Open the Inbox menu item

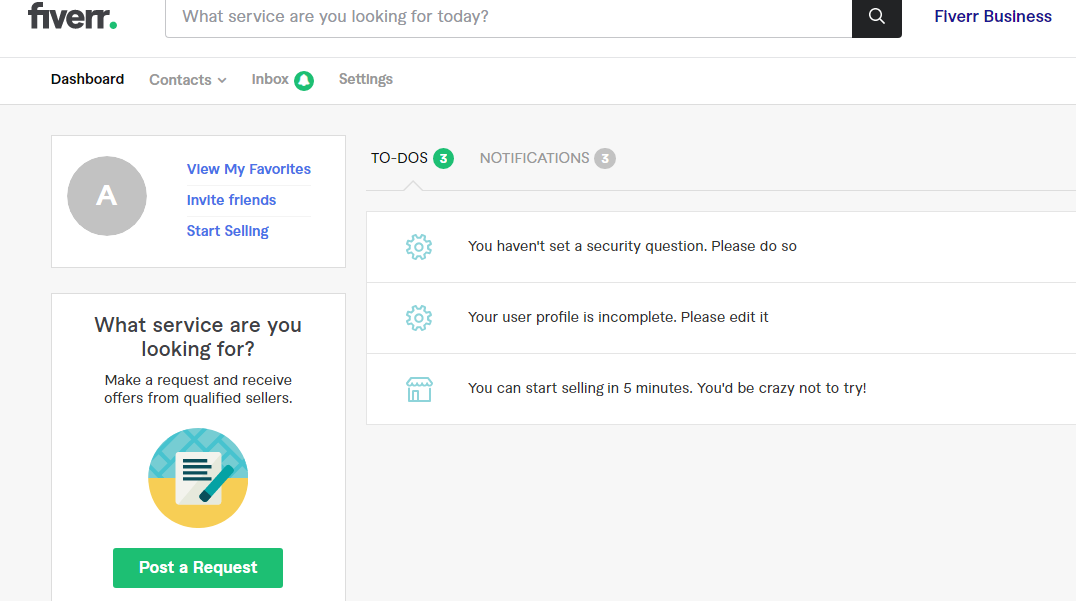tap(270, 79)
